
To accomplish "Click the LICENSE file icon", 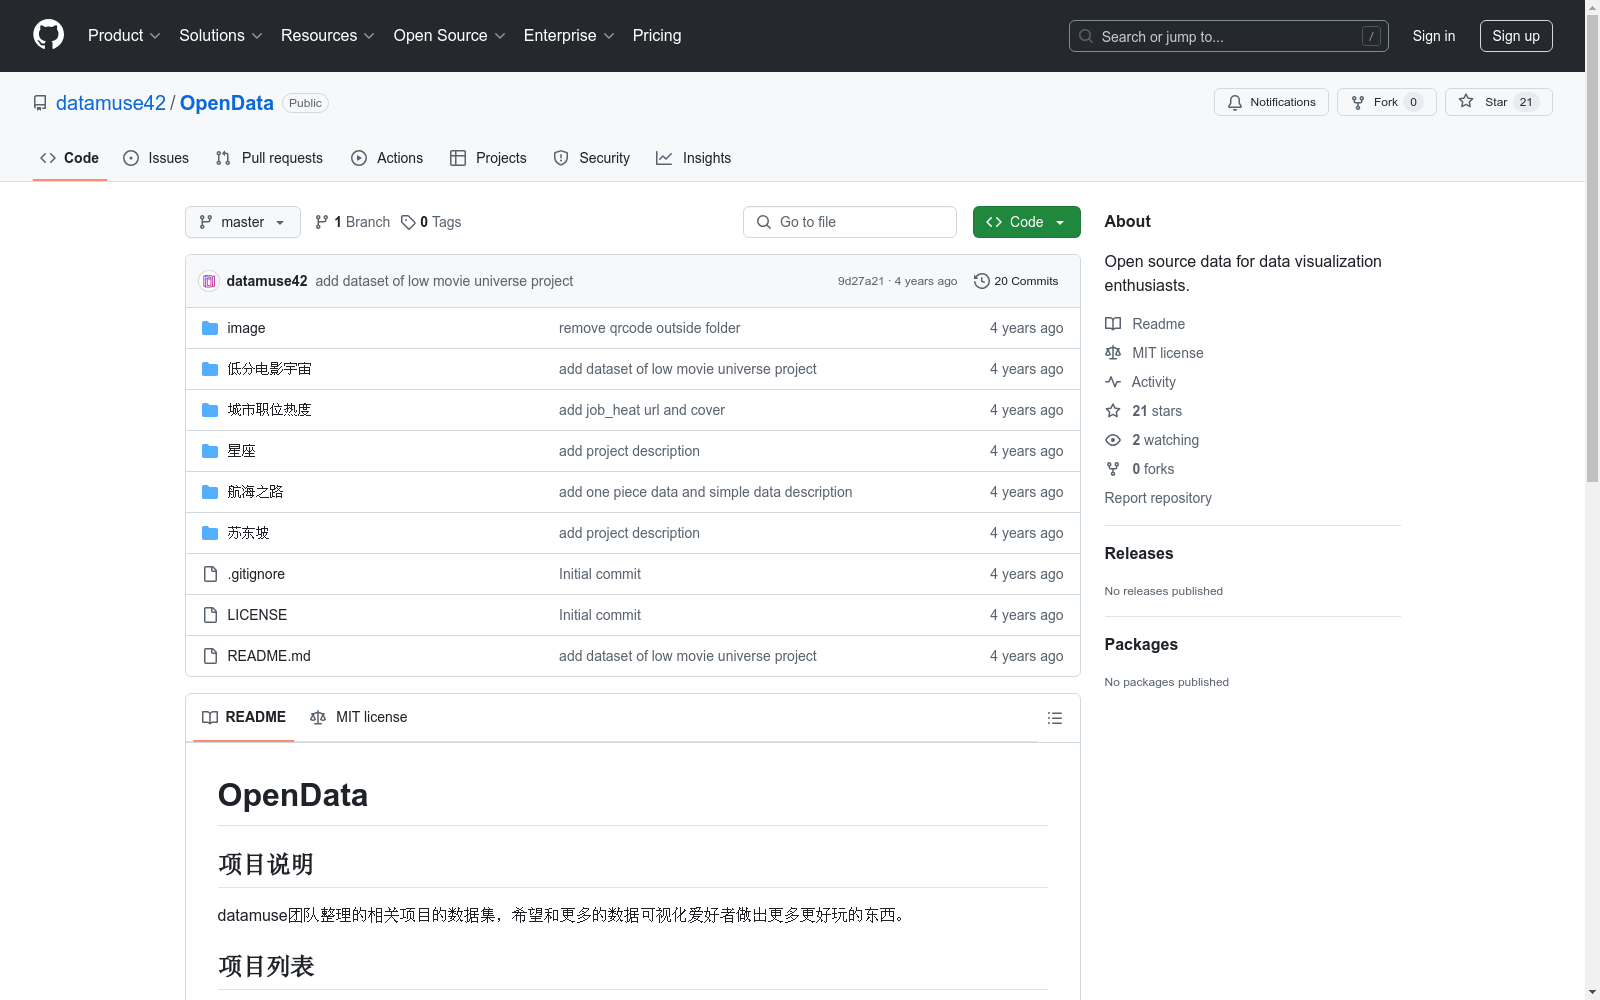I will tap(210, 615).
